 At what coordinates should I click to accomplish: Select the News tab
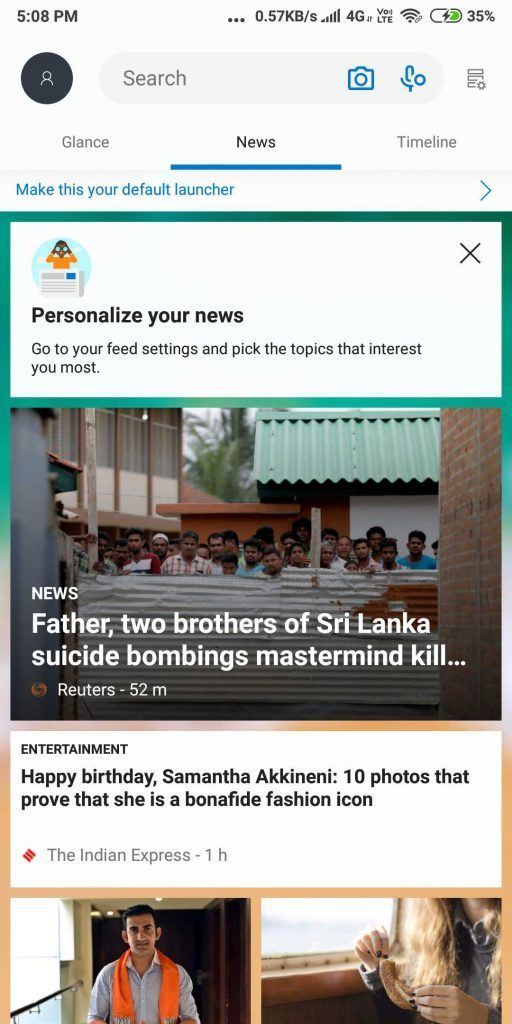click(256, 142)
